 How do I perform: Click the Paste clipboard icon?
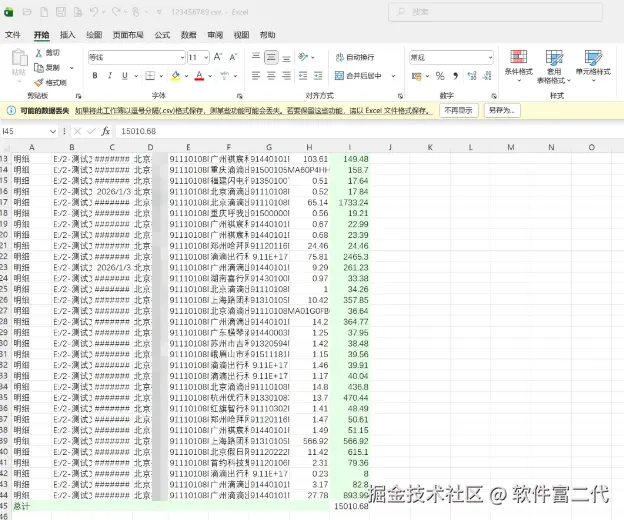(x=19, y=58)
